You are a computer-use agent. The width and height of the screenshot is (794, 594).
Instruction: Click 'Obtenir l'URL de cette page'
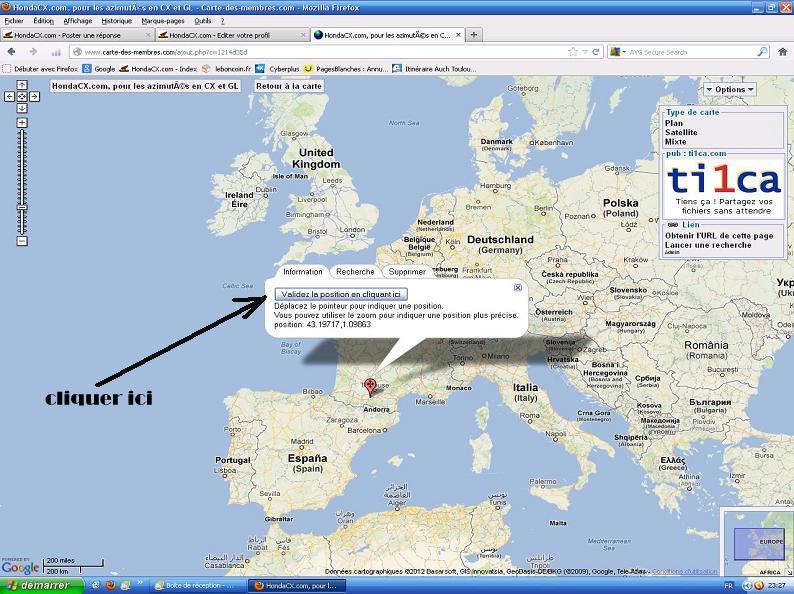coord(719,235)
